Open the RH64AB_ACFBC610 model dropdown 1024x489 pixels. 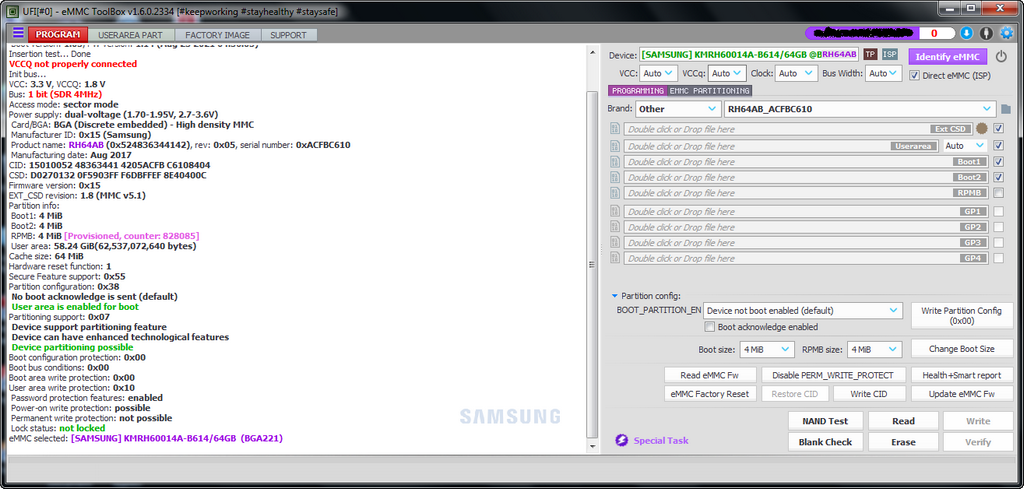(x=860, y=109)
